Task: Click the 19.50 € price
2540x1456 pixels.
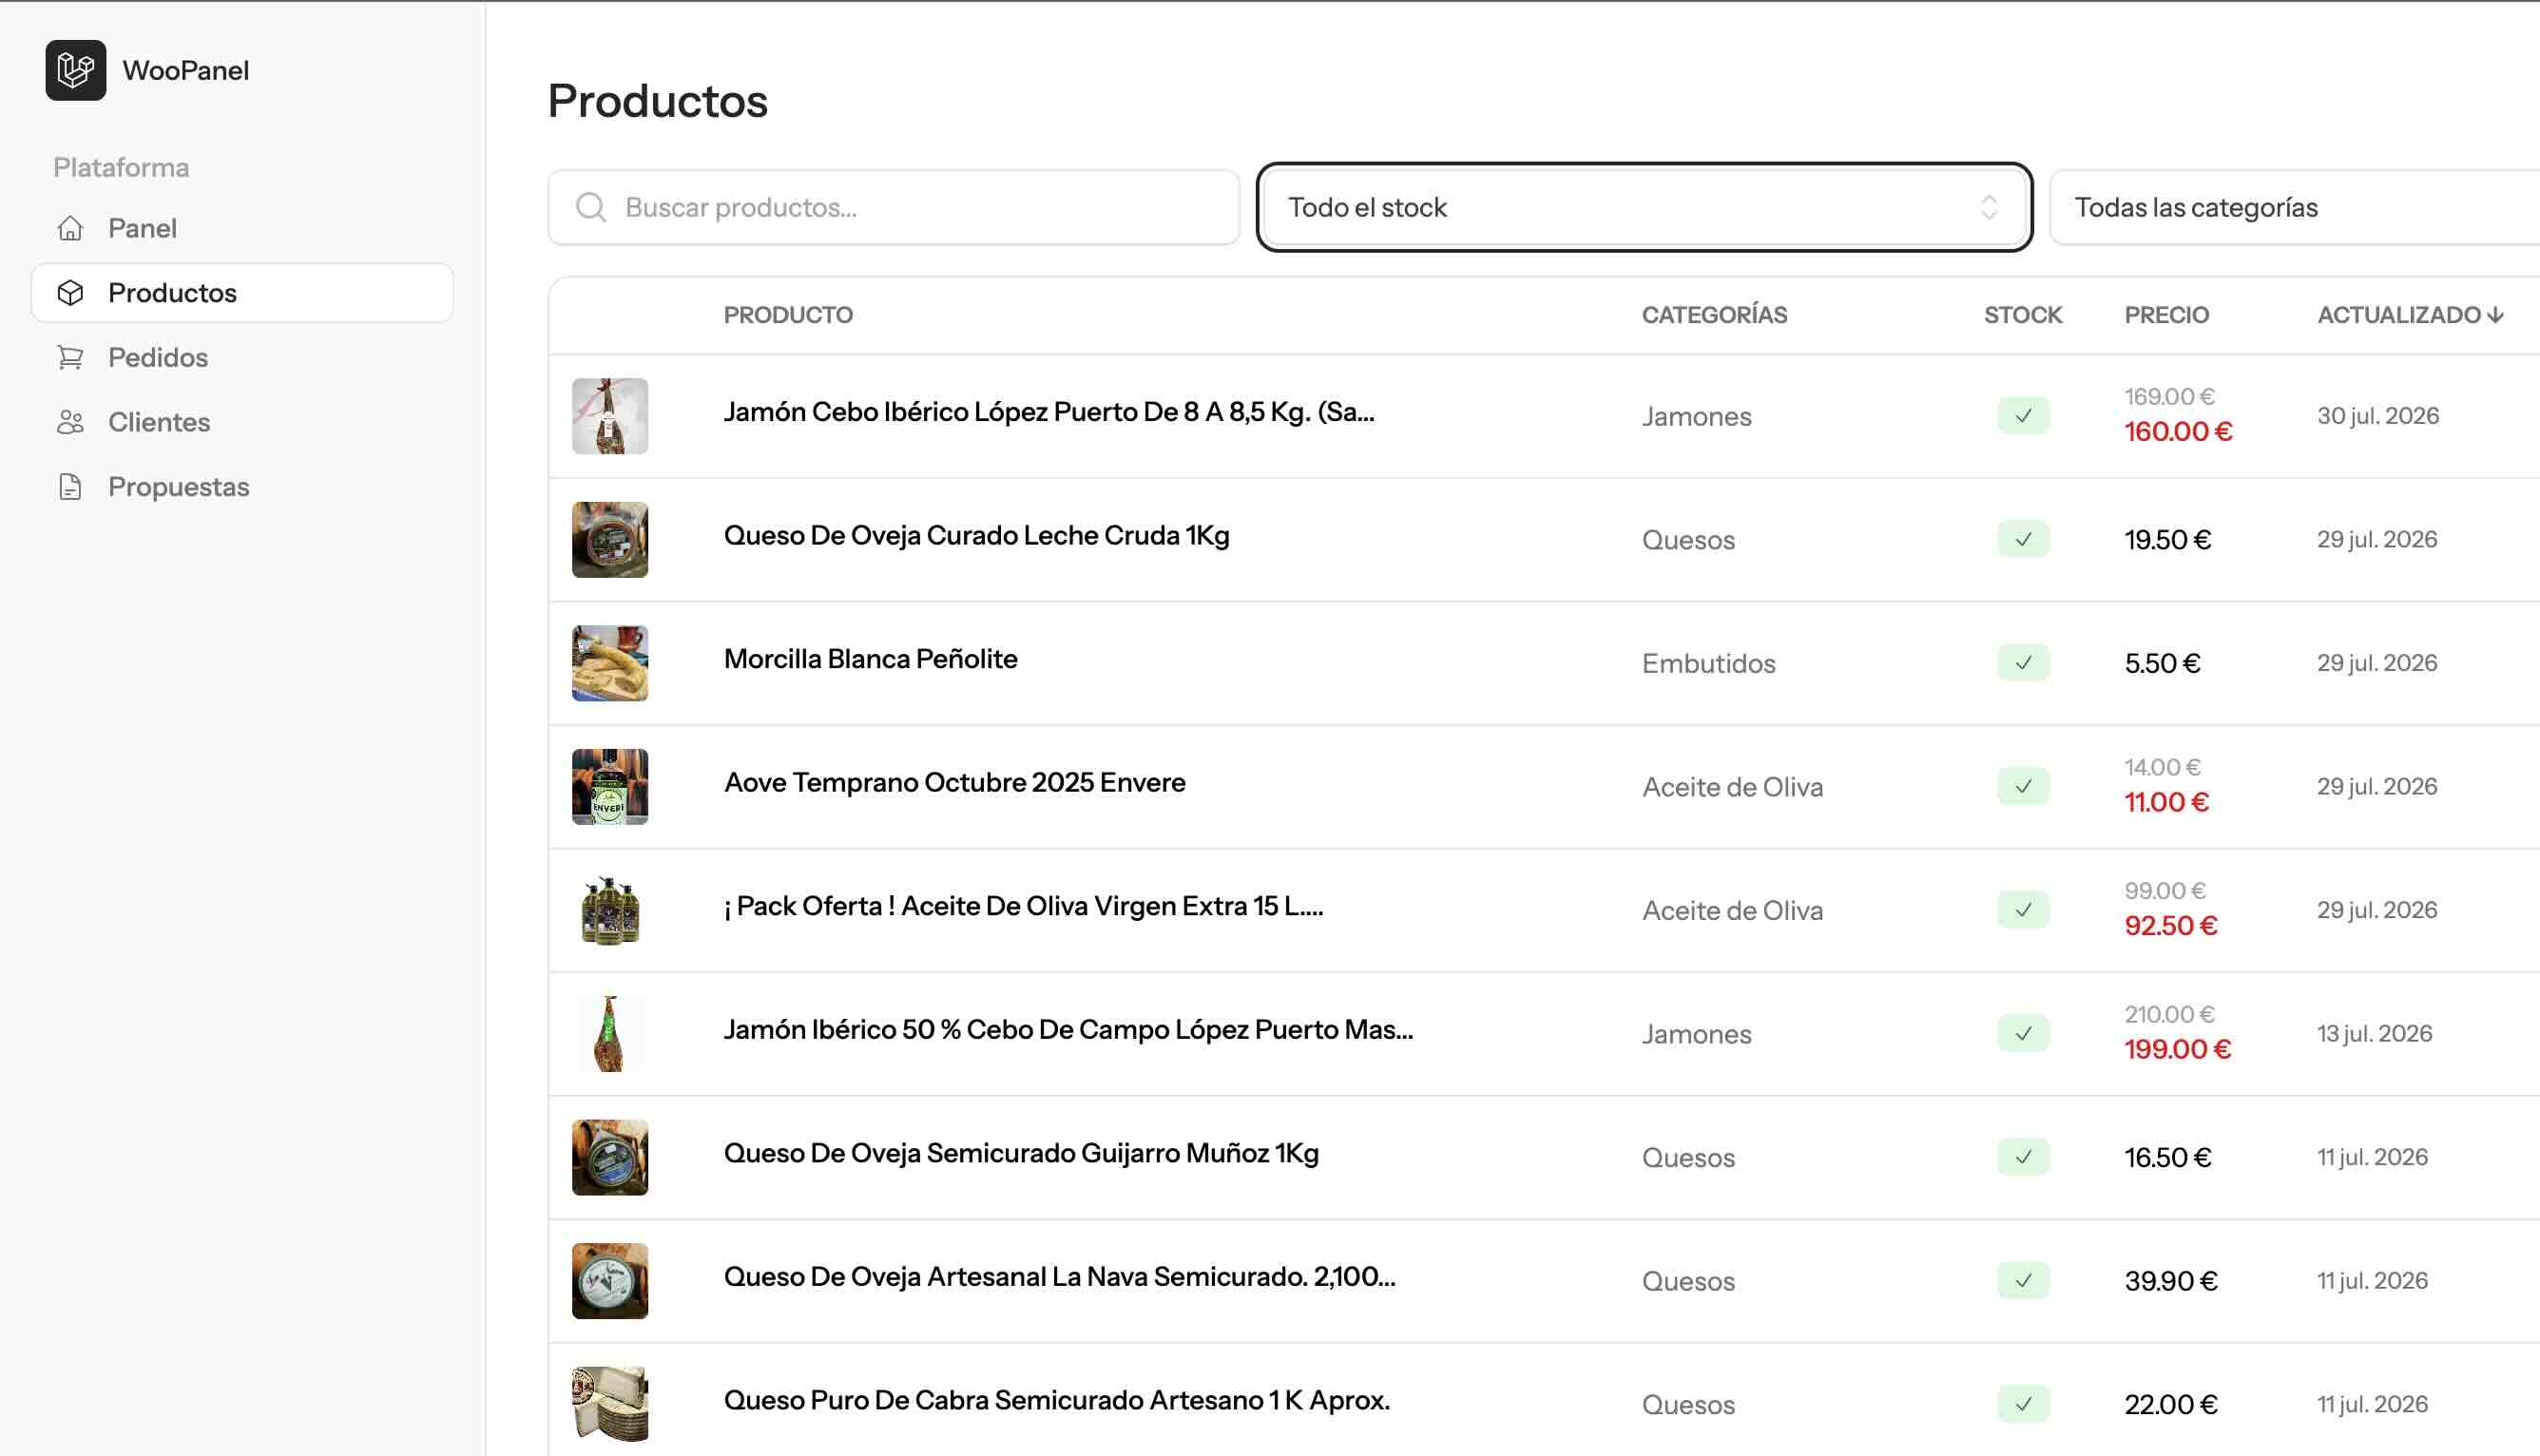Action: point(2168,540)
